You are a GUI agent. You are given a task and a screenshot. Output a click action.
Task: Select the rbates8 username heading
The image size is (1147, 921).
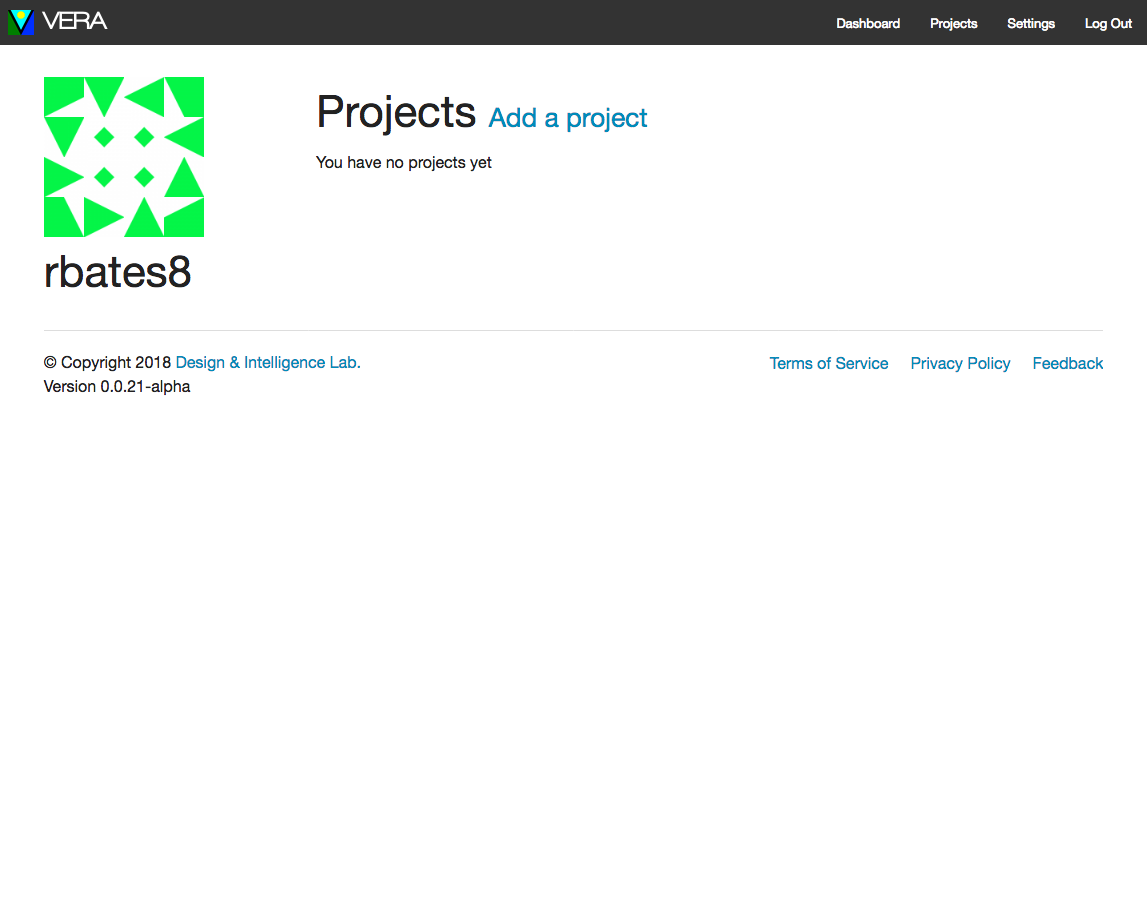pos(118,272)
